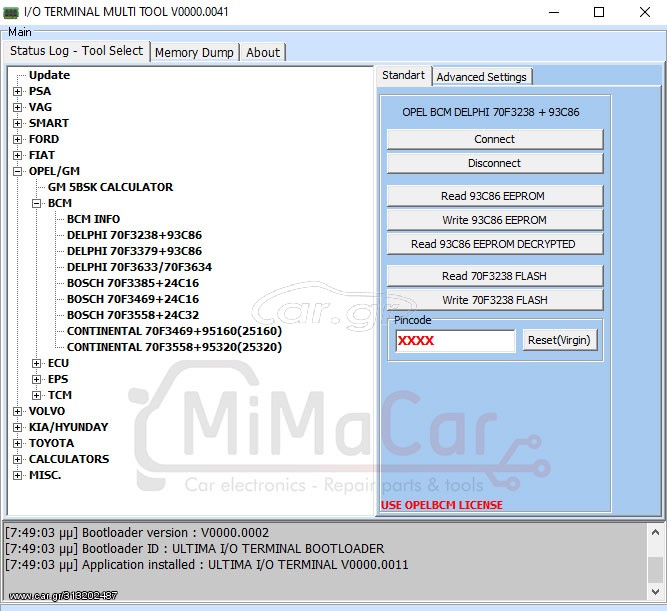This screenshot has width=667, height=611.
Task: Select CONTINENTAL 70F3469+95160(25160) item
Action: tap(174, 331)
